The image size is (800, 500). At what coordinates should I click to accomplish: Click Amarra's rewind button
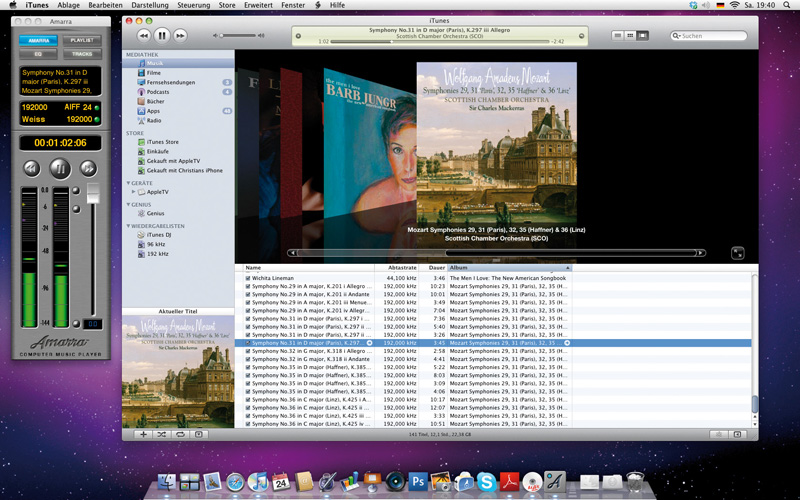(x=32, y=168)
